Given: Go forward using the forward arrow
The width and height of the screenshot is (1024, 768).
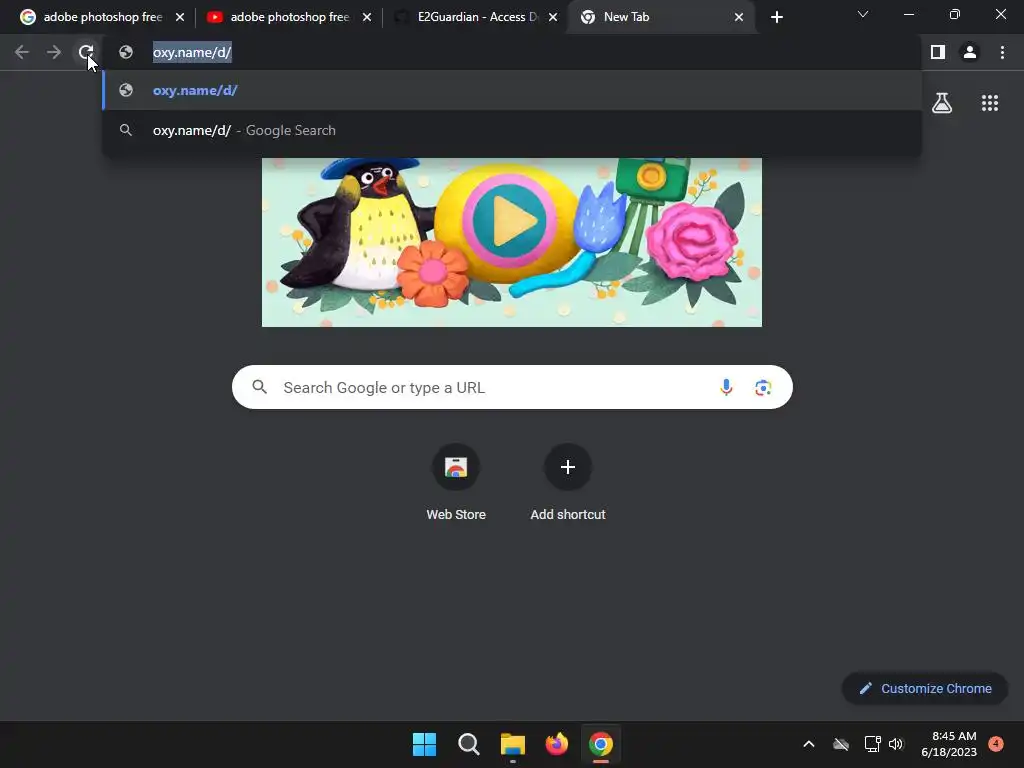Looking at the screenshot, I should (54, 52).
